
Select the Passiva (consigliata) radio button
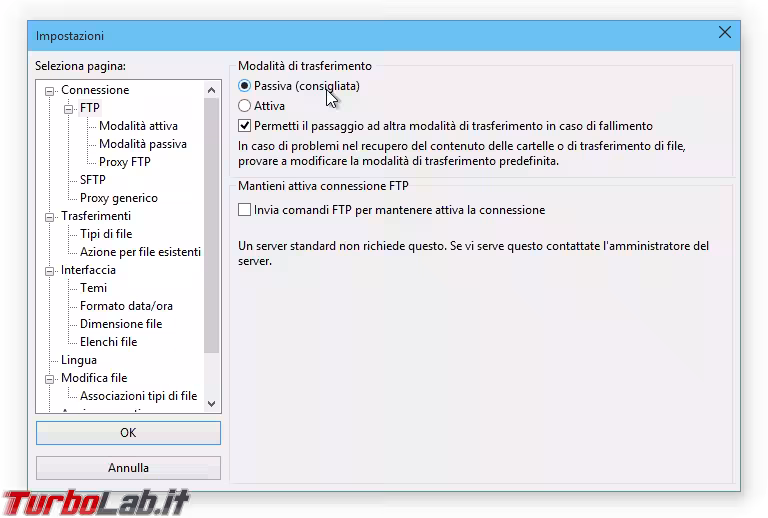tap(245, 86)
